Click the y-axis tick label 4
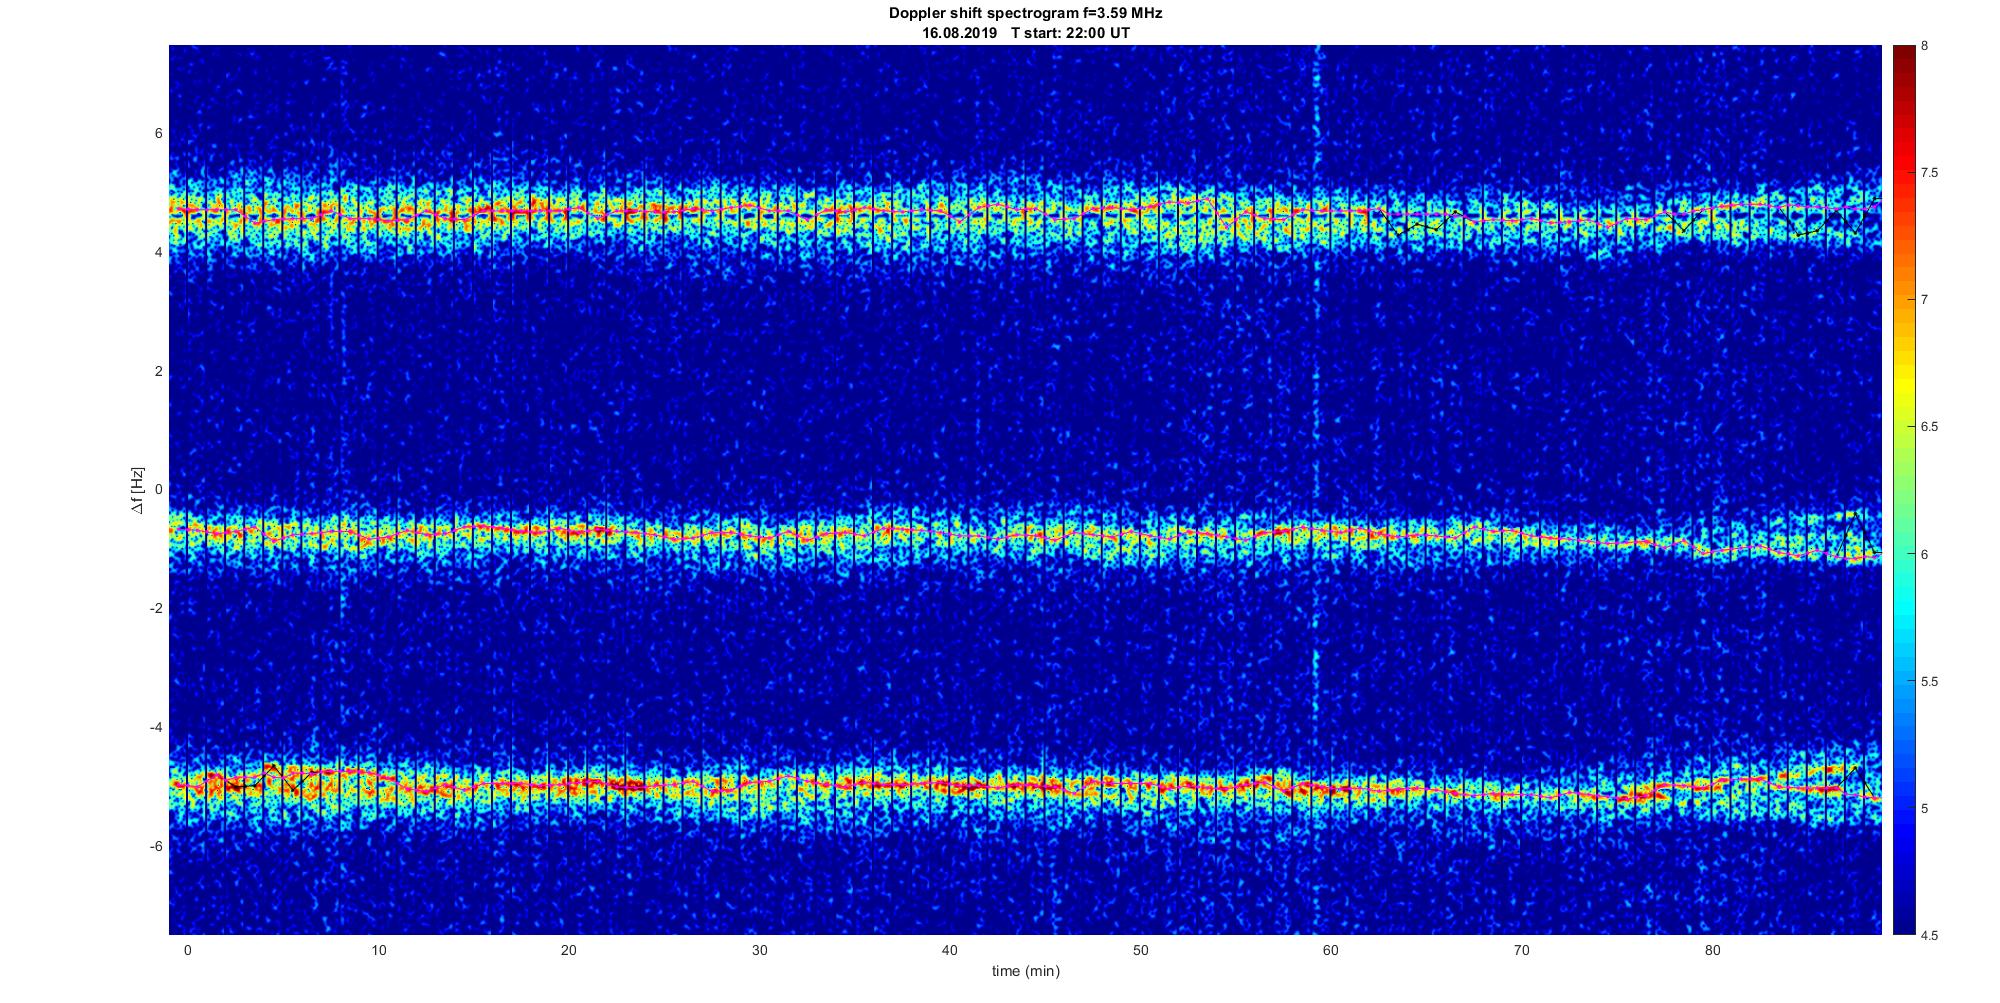This screenshot has height=1003, width=2000. 158,253
